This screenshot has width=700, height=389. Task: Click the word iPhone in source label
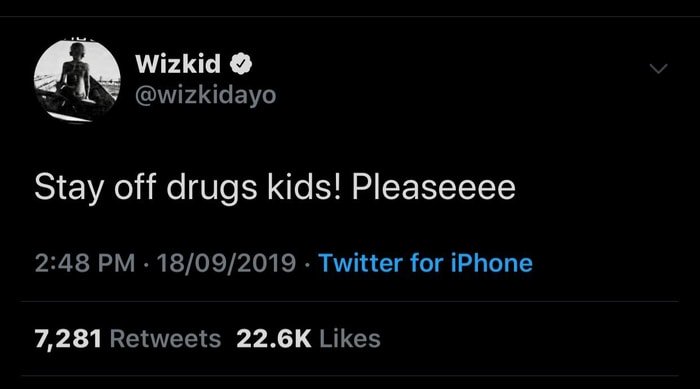coord(492,263)
